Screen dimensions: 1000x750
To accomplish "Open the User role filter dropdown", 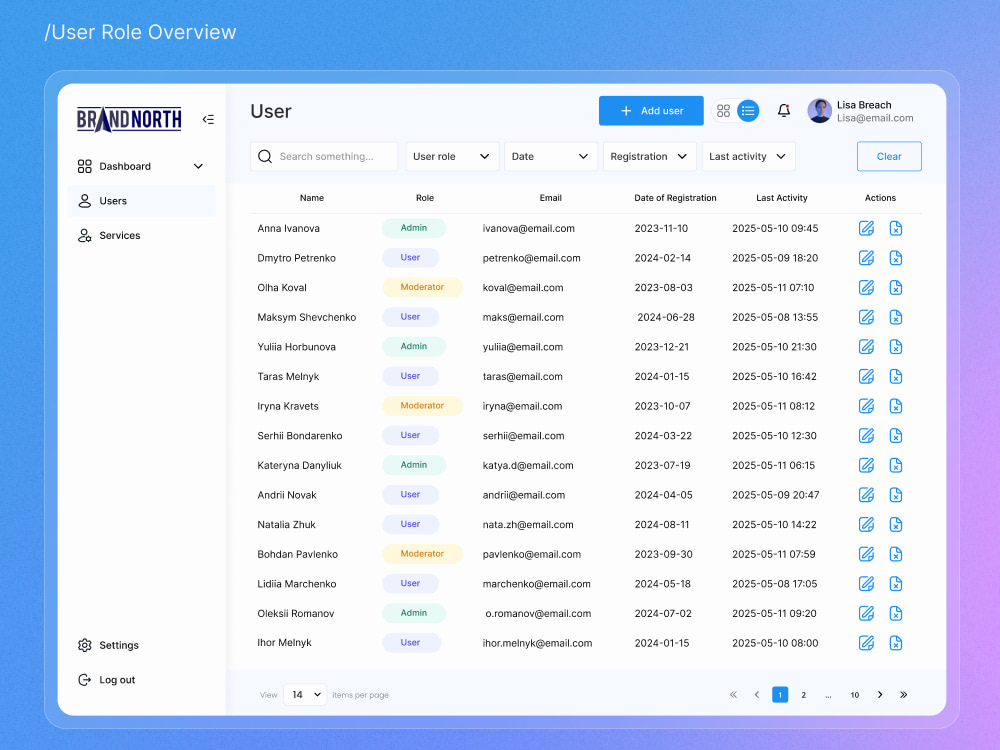I will point(452,156).
